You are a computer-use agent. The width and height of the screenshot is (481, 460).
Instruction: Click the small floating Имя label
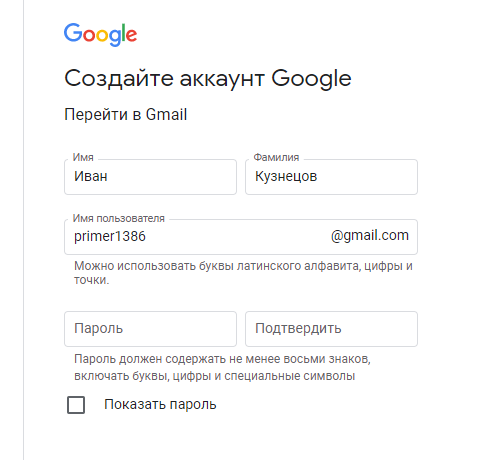click(x=83, y=157)
